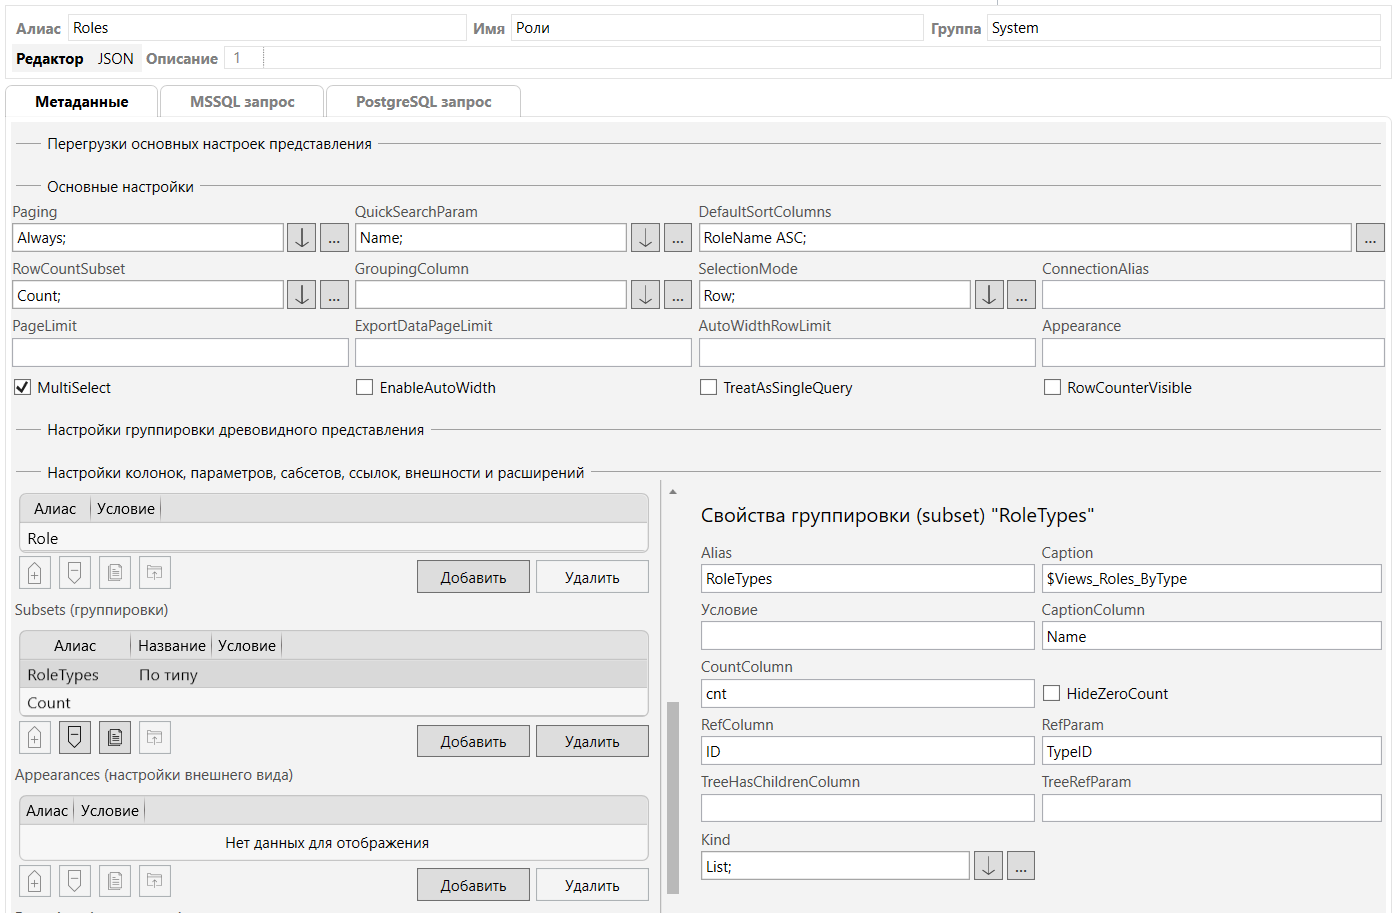Click the move-up icon under the Subsets list
The height and width of the screenshot is (913, 1392).
[35, 738]
